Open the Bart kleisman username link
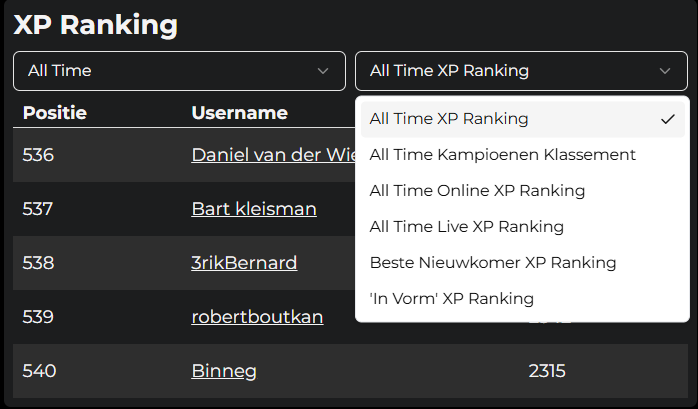This screenshot has width=698, height=409. pyautogui.click(x=254, y=209)
